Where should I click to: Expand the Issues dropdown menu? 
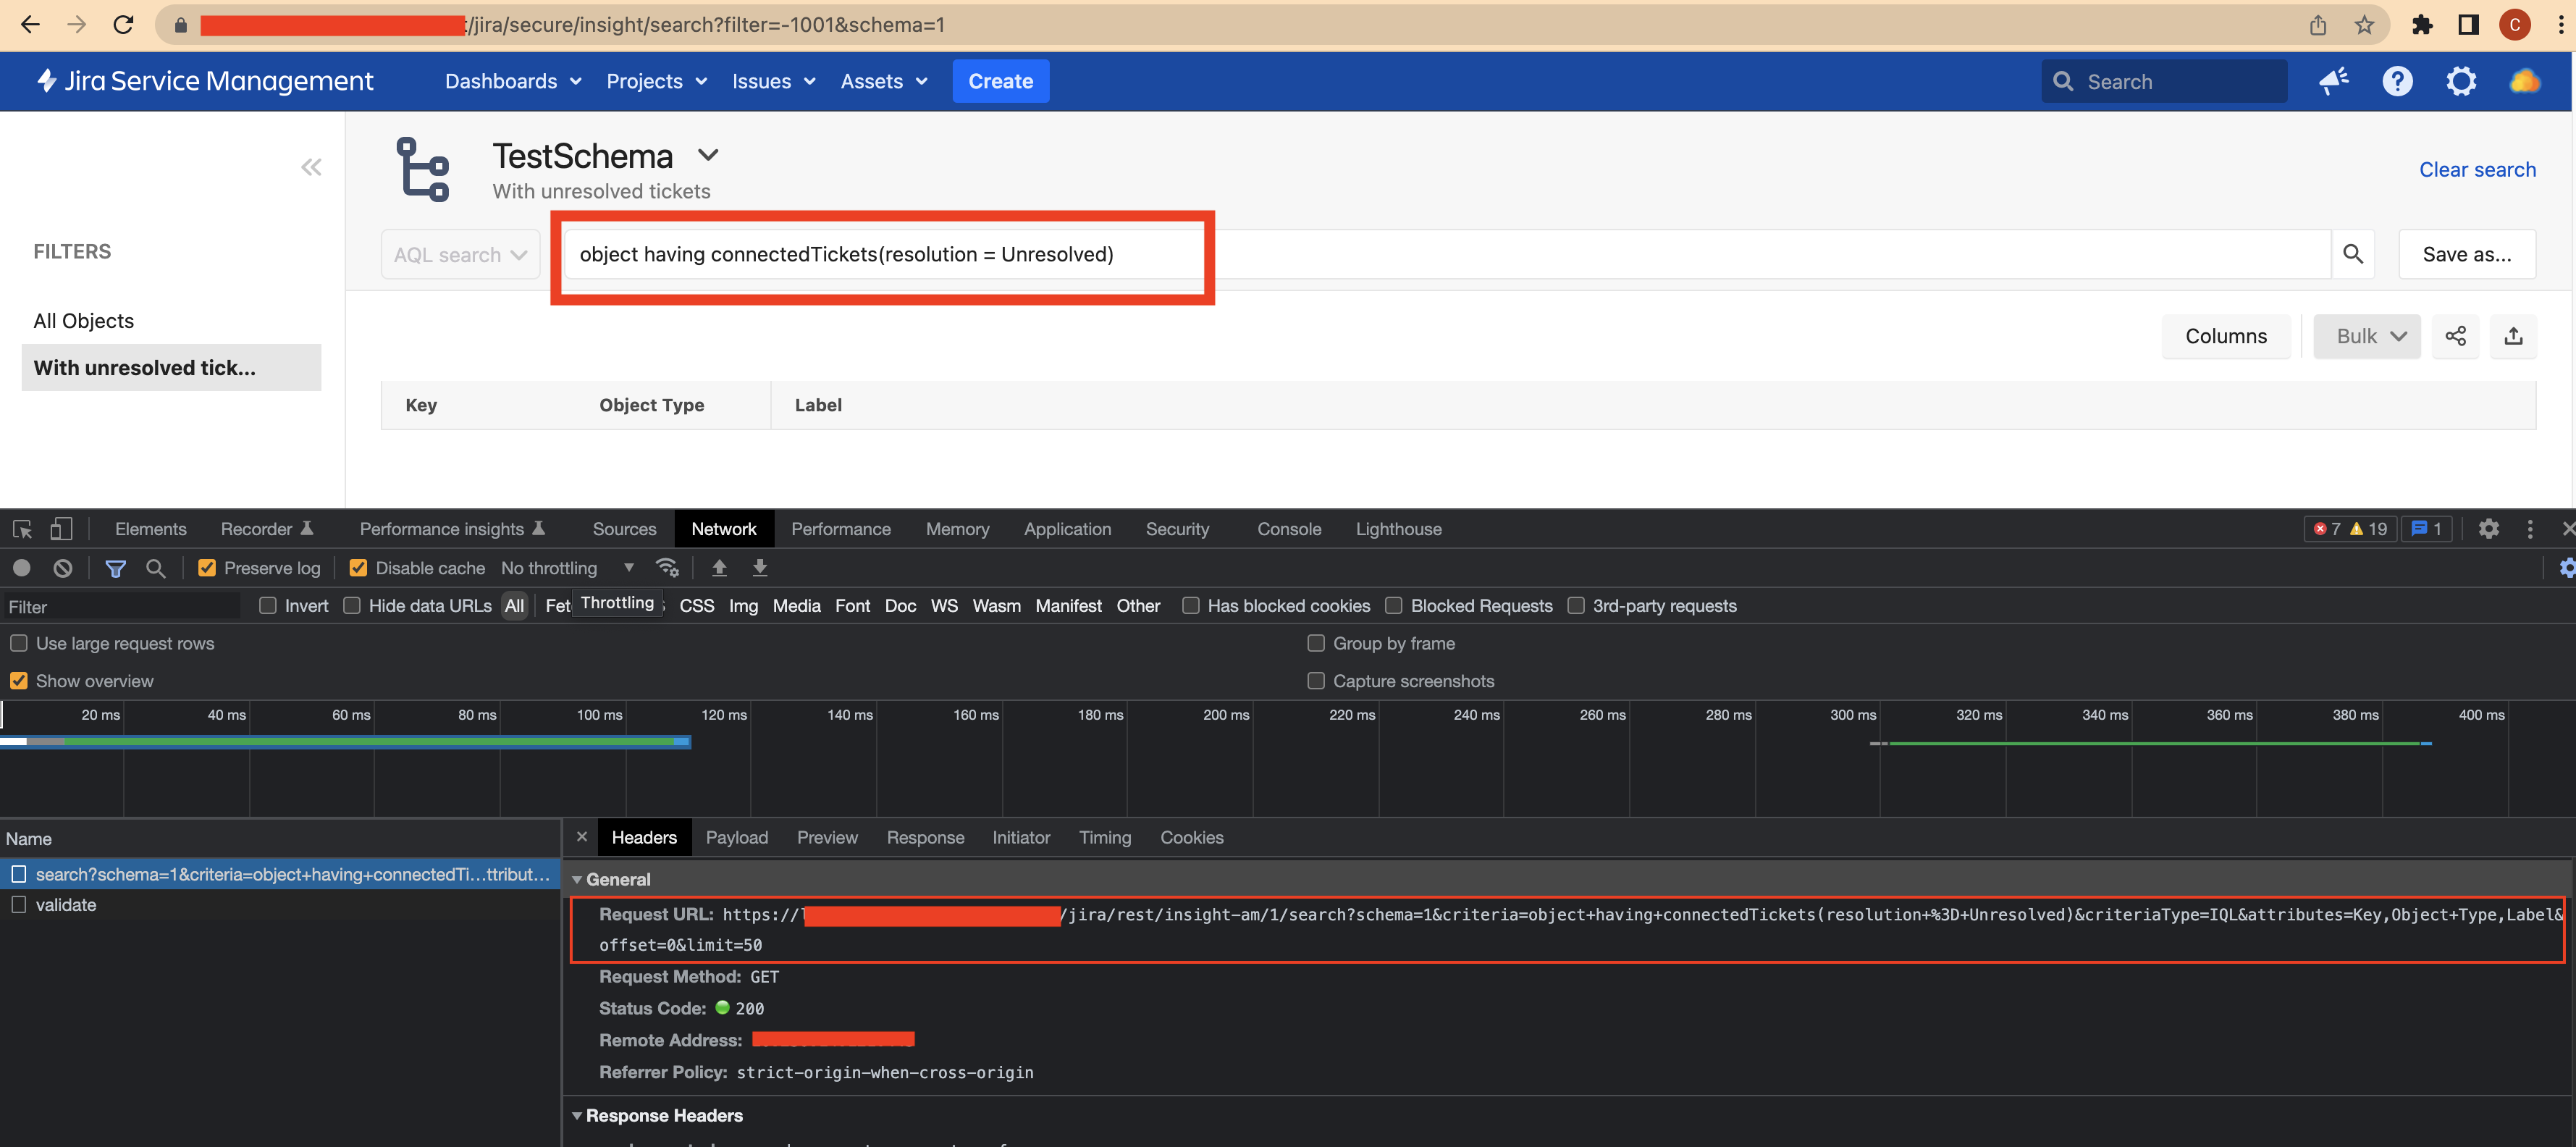[773, 81]
